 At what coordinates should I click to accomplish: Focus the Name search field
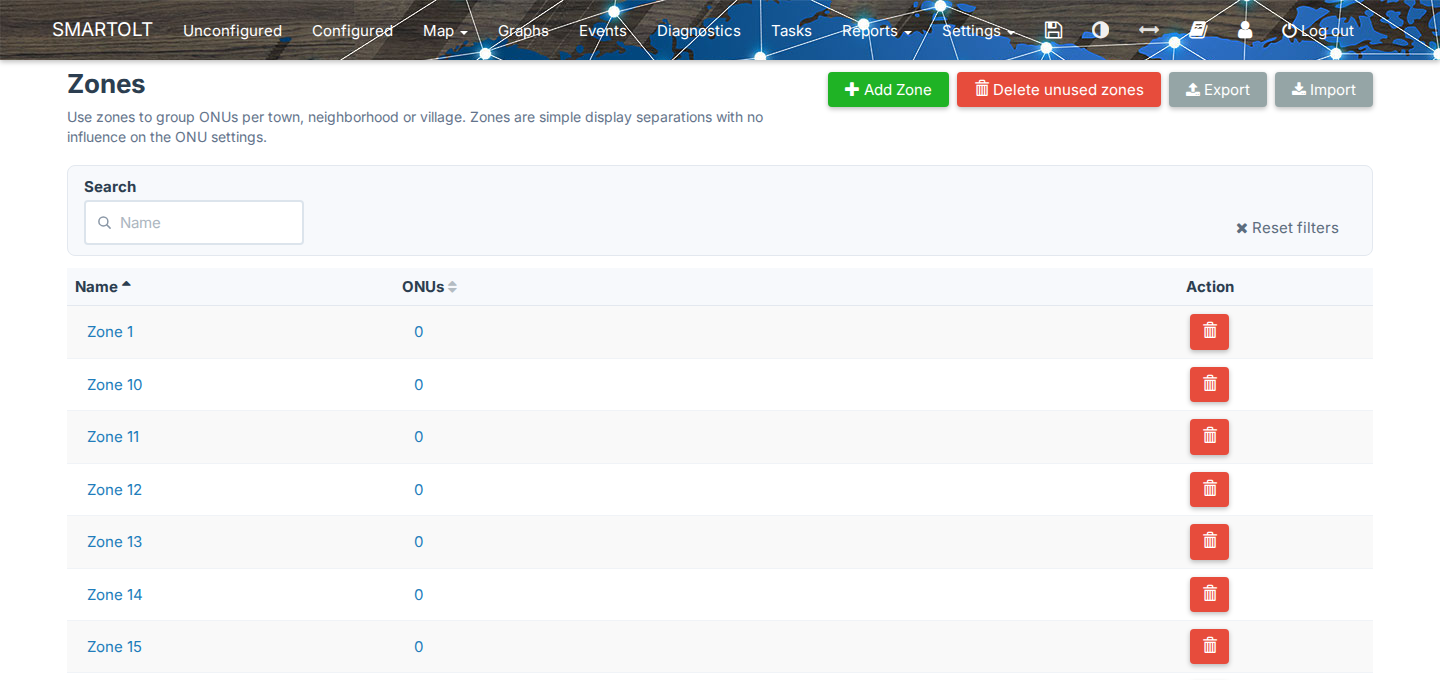click(x=194, y=223)
